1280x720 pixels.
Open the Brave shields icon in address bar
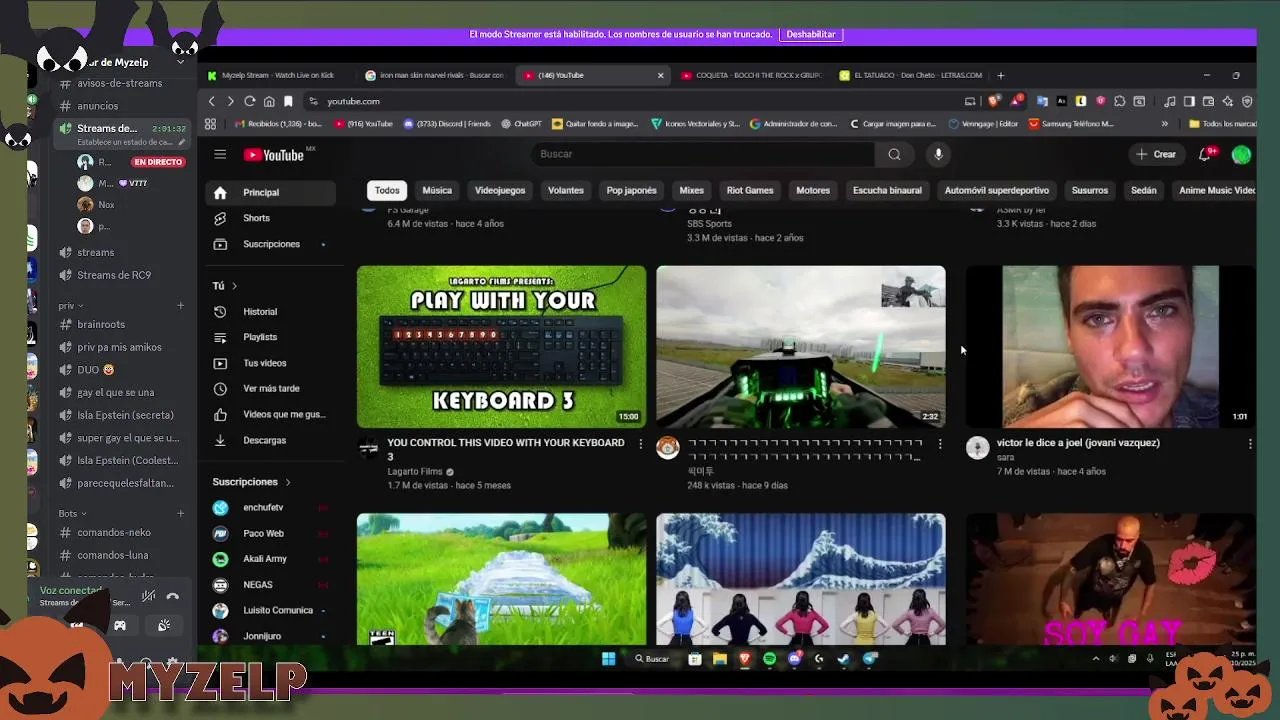coord(994,101)
